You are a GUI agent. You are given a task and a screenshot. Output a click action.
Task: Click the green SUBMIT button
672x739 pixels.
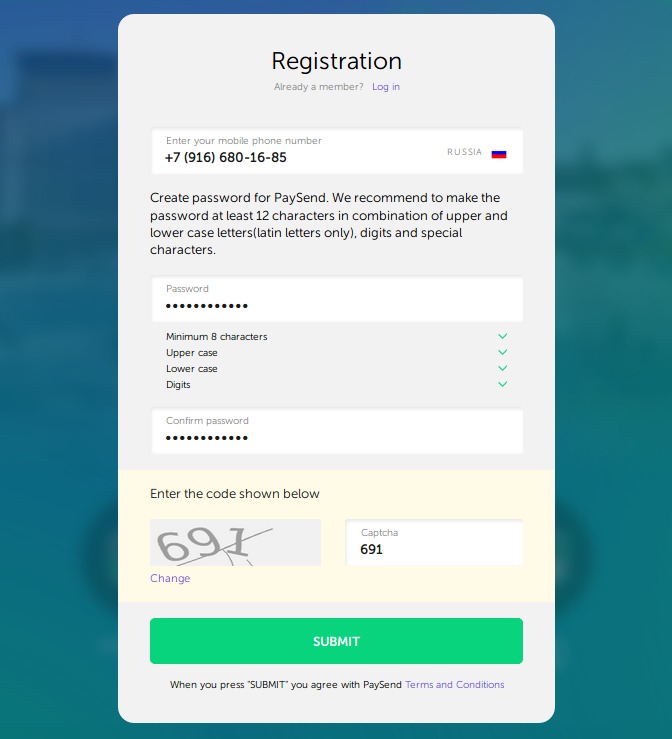[336, 641]
